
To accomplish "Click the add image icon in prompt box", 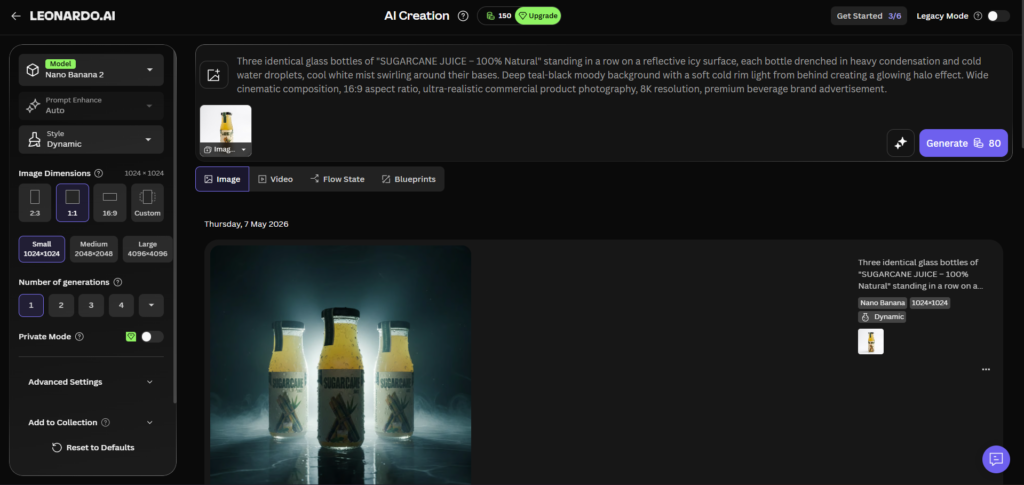I will (214, 75).
